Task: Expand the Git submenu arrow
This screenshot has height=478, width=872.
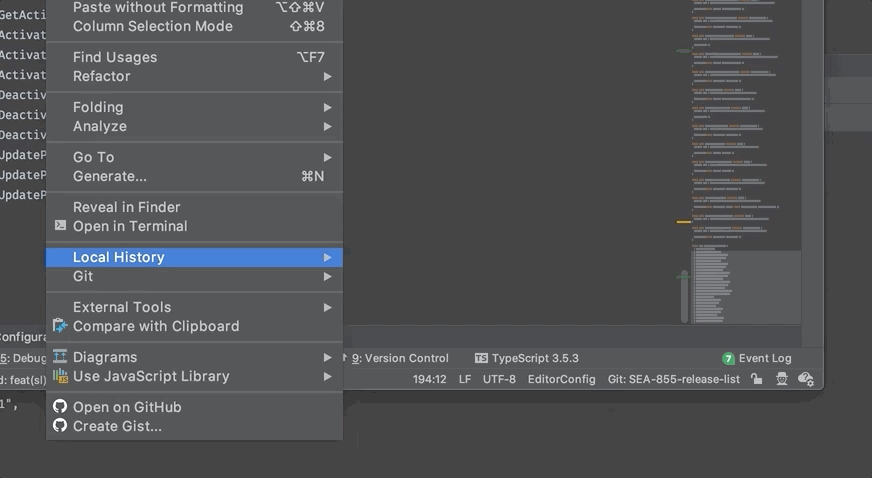Action: pos(328,276)
